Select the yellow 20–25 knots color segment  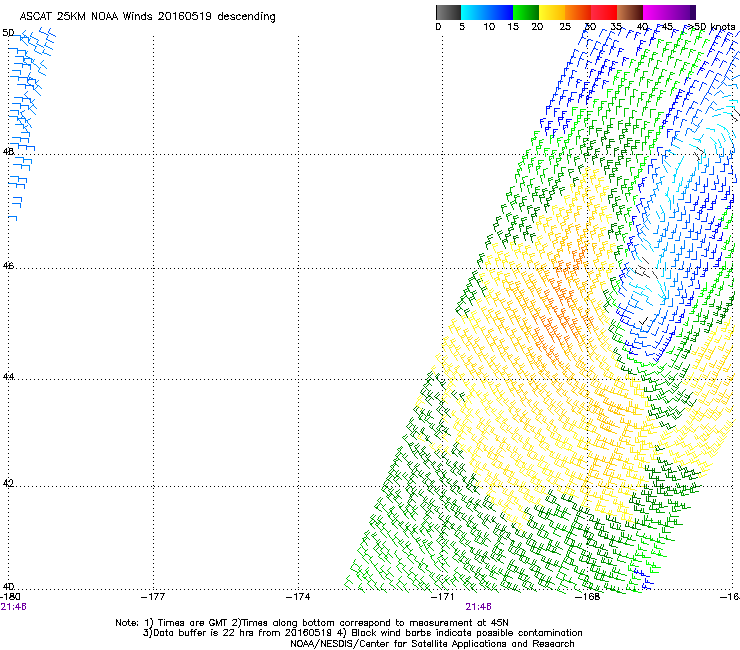(552, 12)
